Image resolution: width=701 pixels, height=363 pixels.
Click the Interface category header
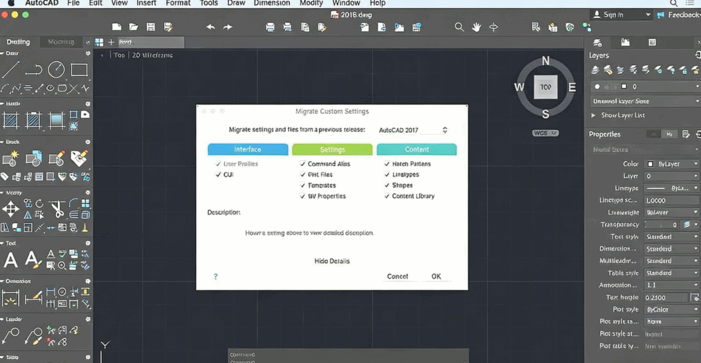[248, 149]
